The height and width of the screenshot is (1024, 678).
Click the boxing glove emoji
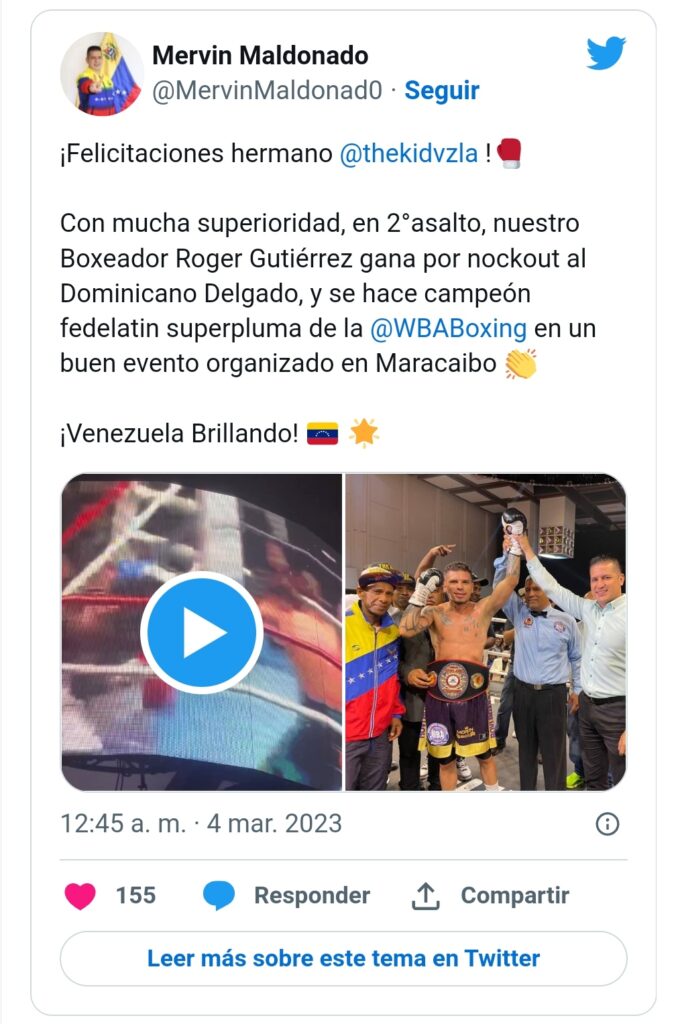(509, 153)
